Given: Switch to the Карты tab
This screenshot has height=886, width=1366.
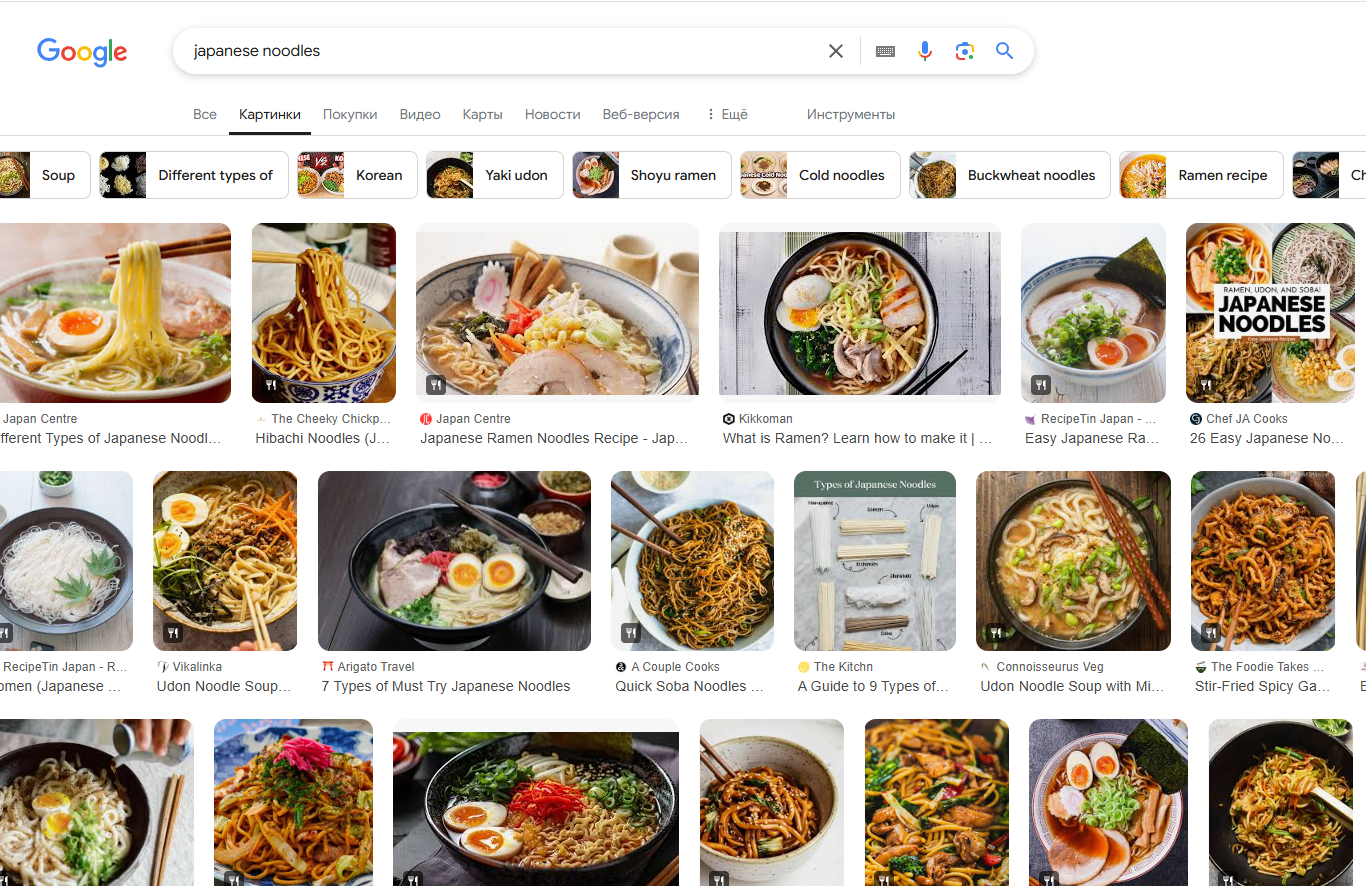Looking at the screenshot, I should [482, 114].
